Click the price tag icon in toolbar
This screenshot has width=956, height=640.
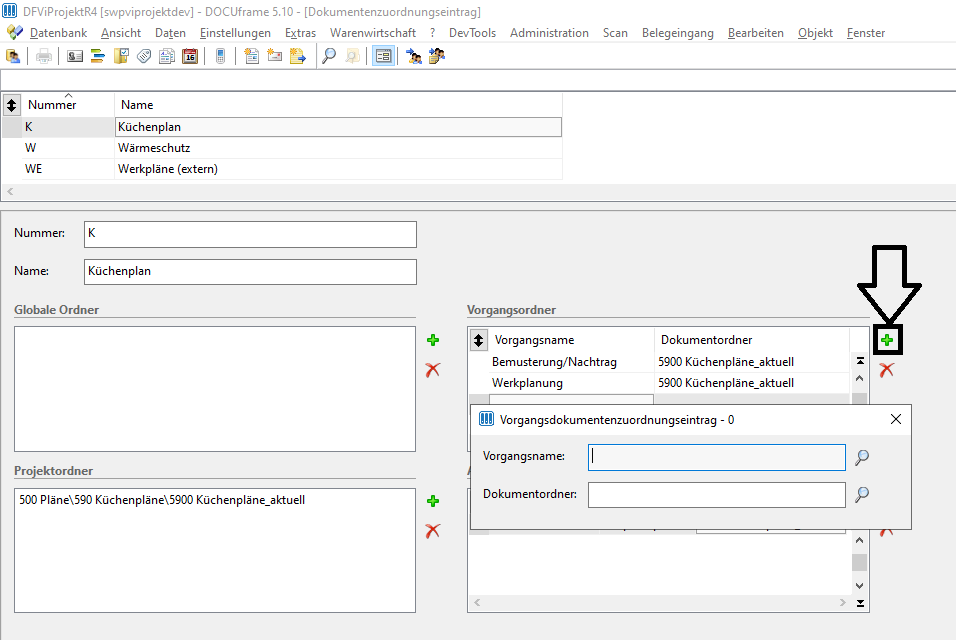144,57
